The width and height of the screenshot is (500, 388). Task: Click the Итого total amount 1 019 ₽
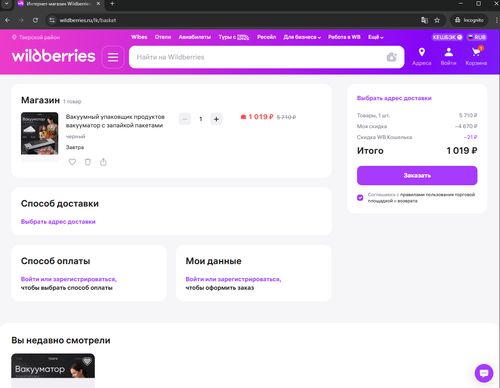pyautogui.click(x=462, y=151)
